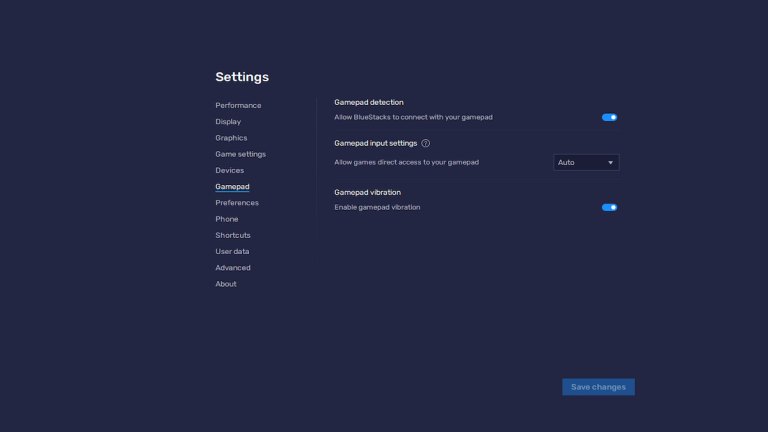
Task: Select the Gamepad sidebar item
Action: tap(232, 187)
